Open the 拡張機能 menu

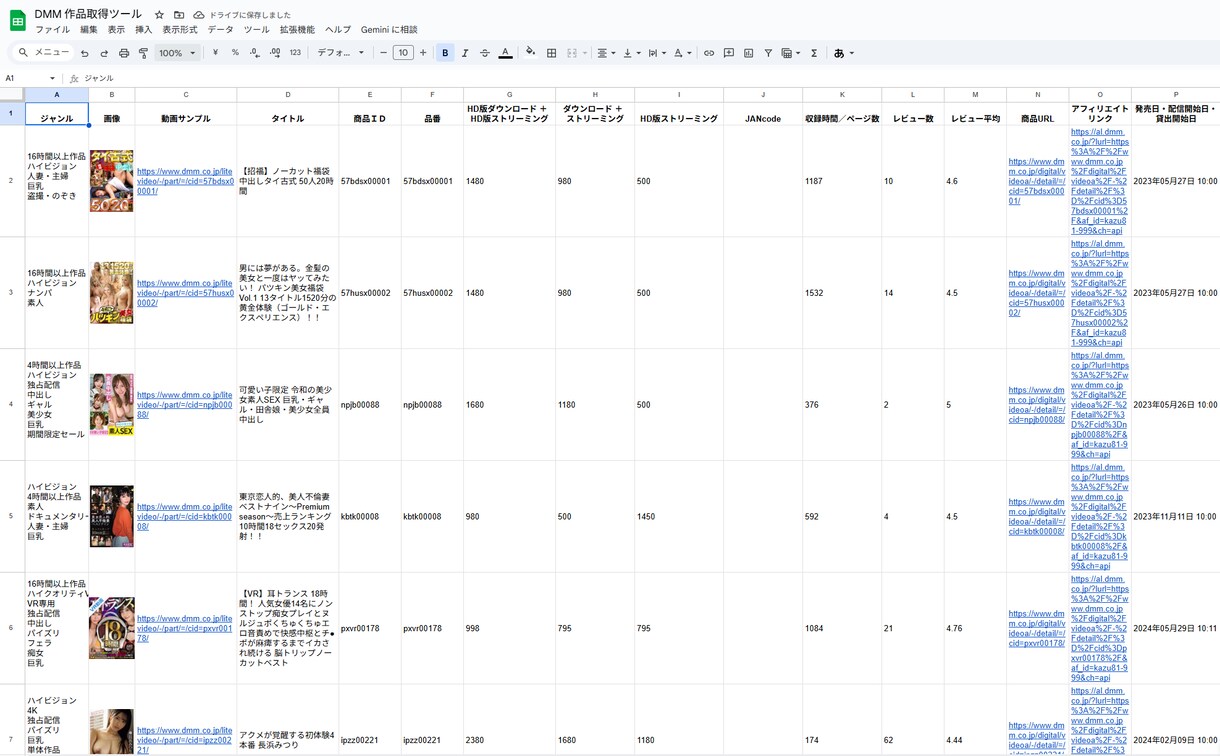click(297, 30)
